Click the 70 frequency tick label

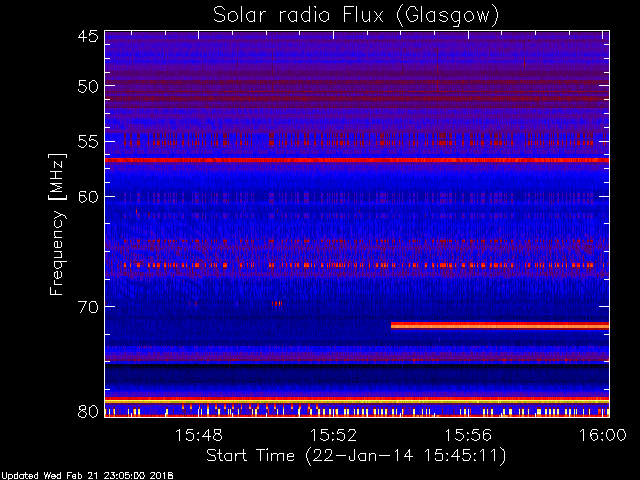click(88, 307)
